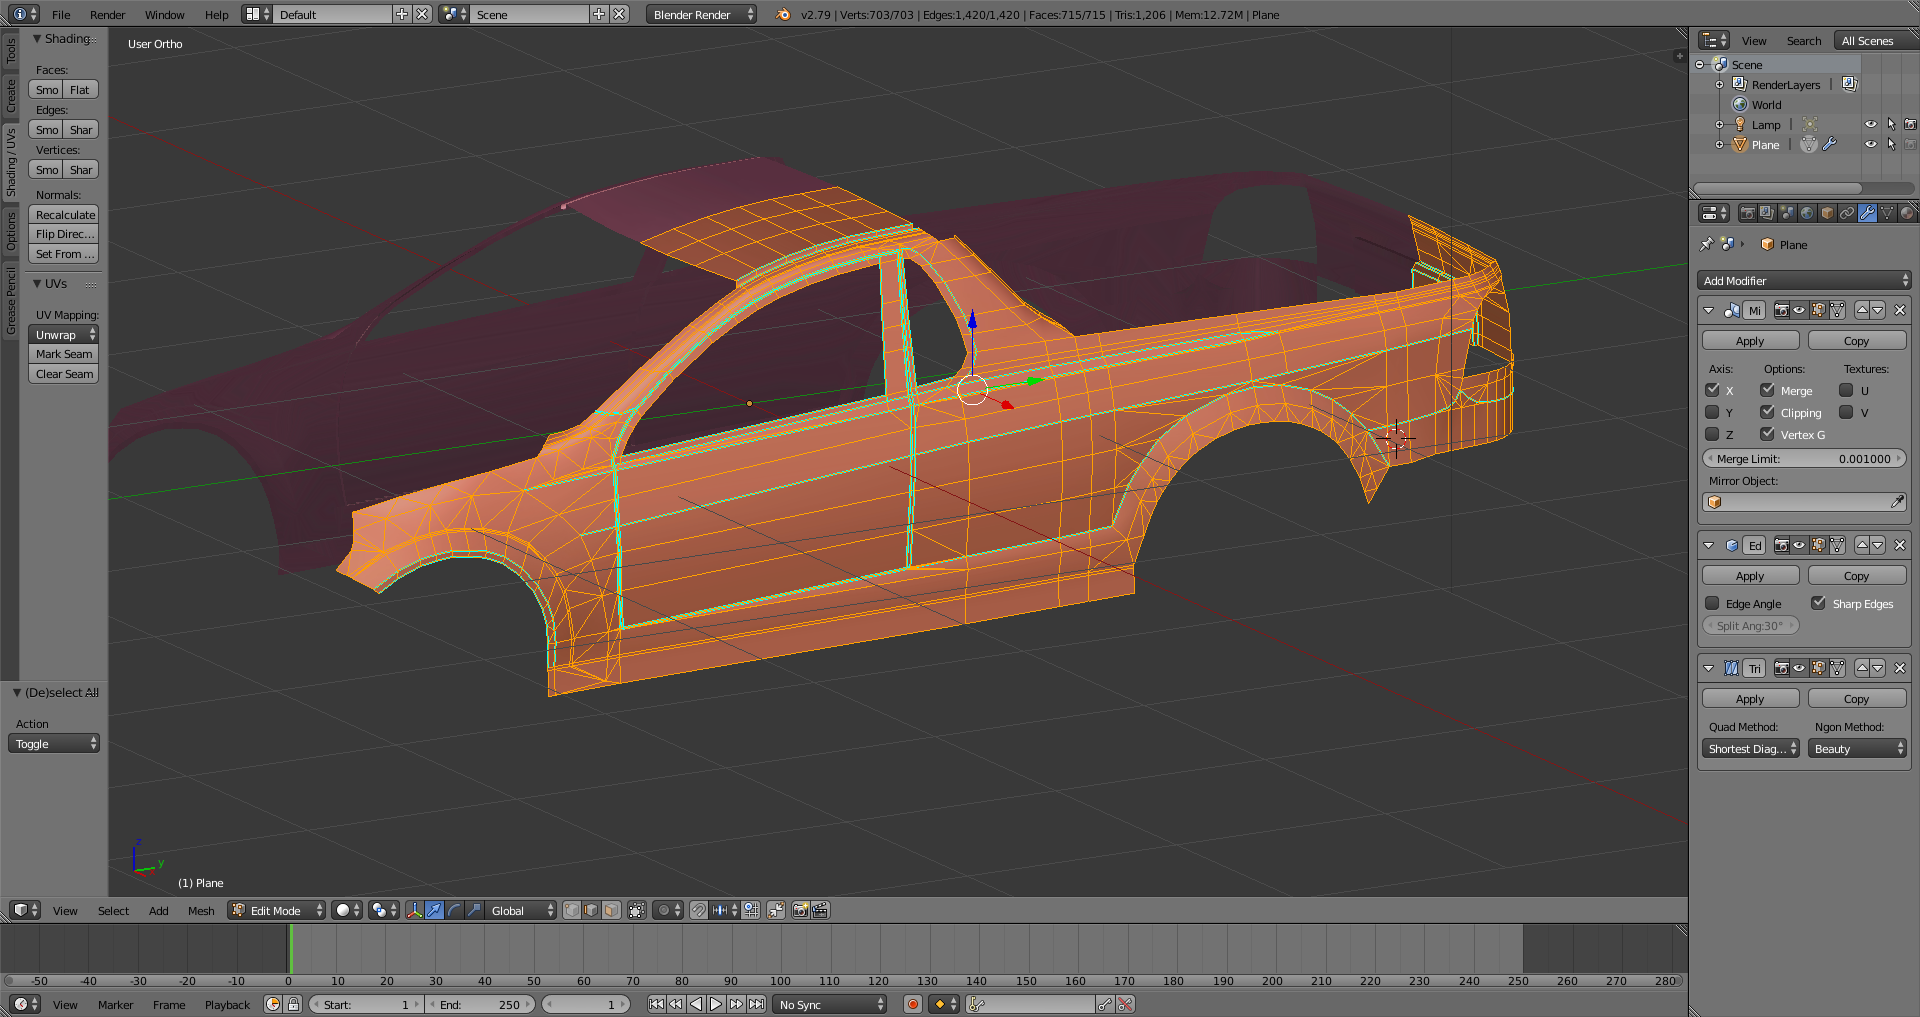
Task: Open the Mesh Data properties tab (triangle icon)
Action: pos(1887,213)
